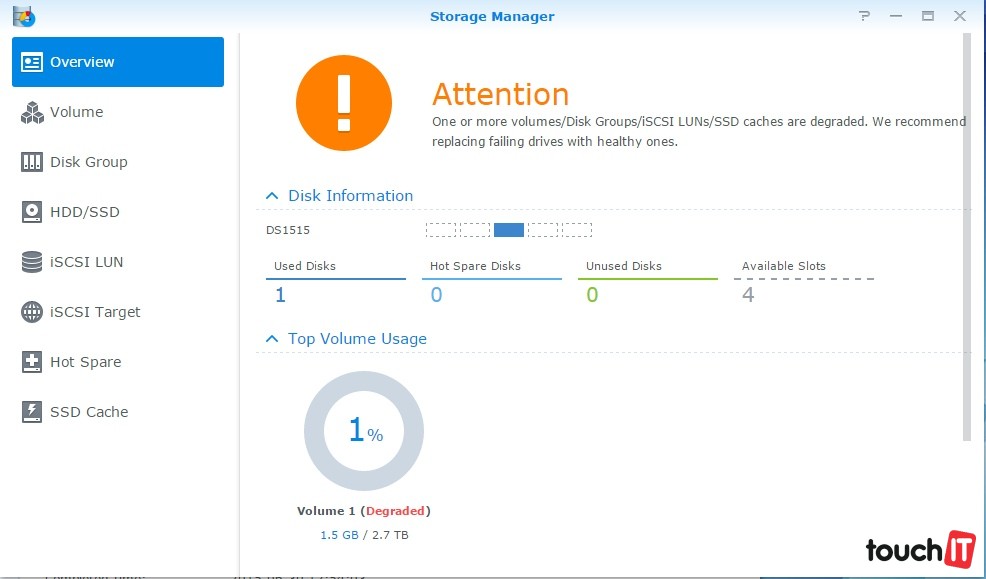Click the Hot Spare plus icon
Screen dimensions: 986x579
[32, 362]
